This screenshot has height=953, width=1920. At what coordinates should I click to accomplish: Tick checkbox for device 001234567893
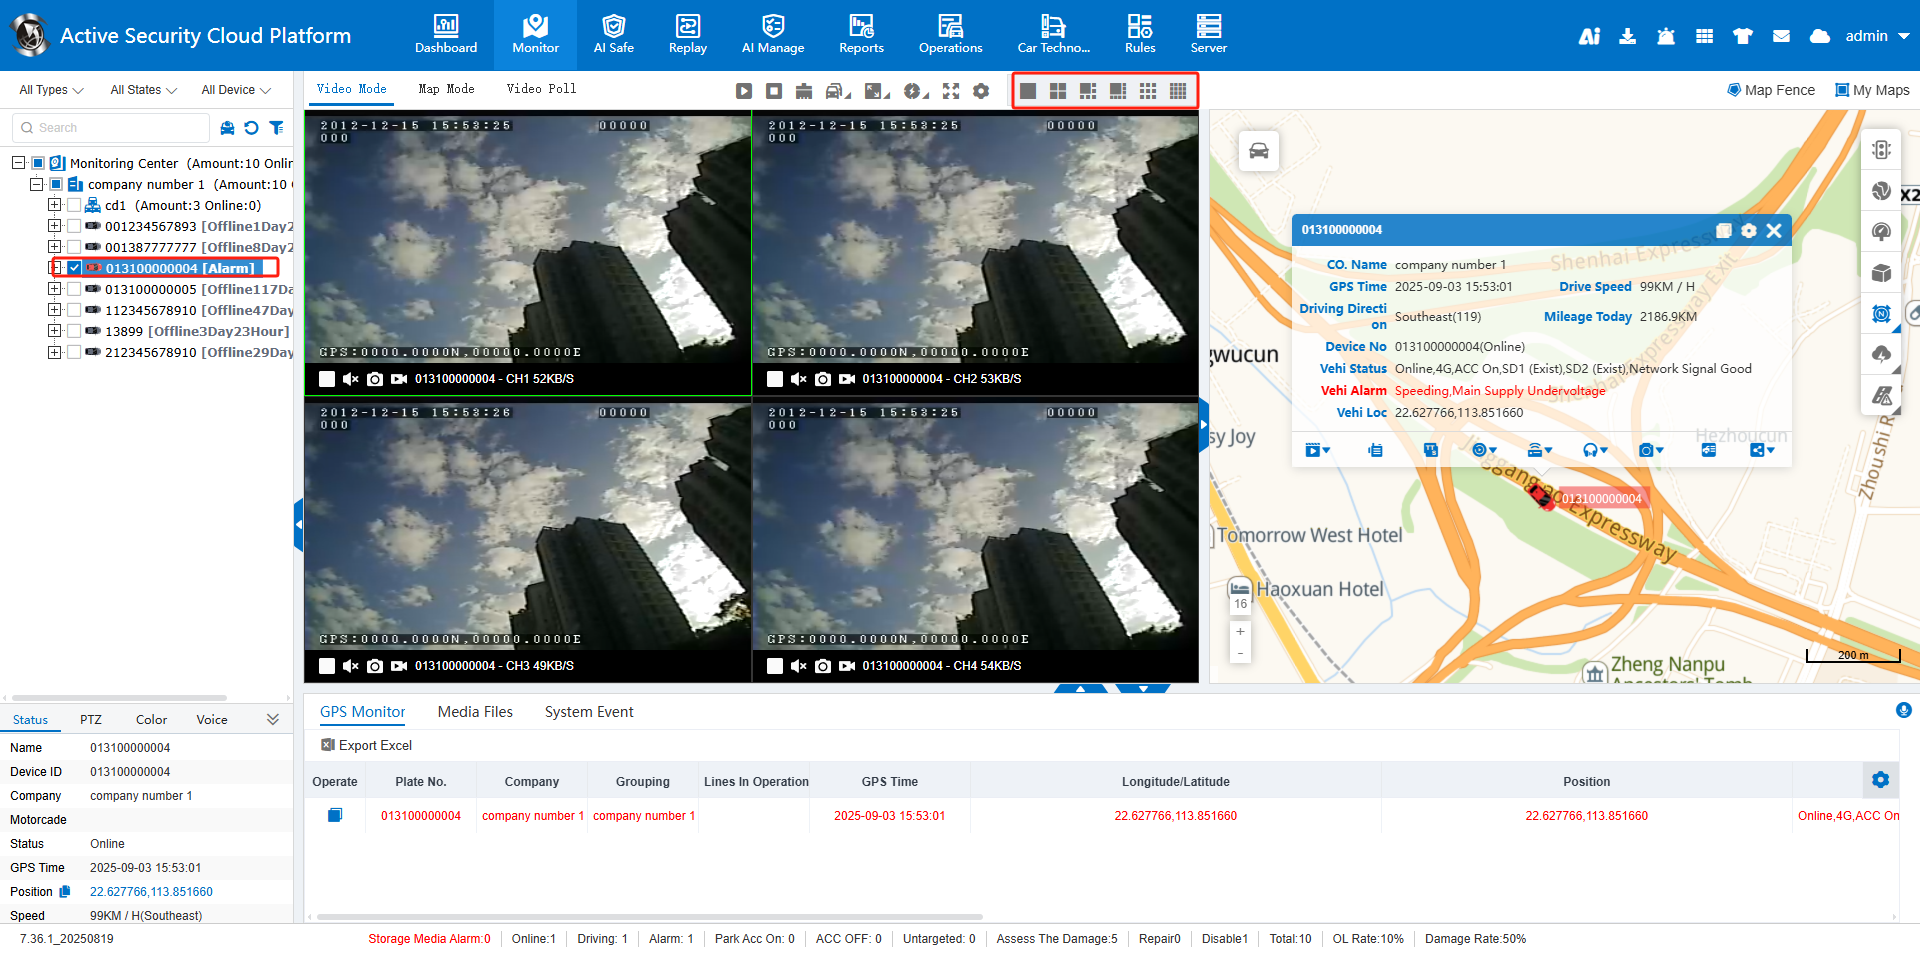(74, 226)
